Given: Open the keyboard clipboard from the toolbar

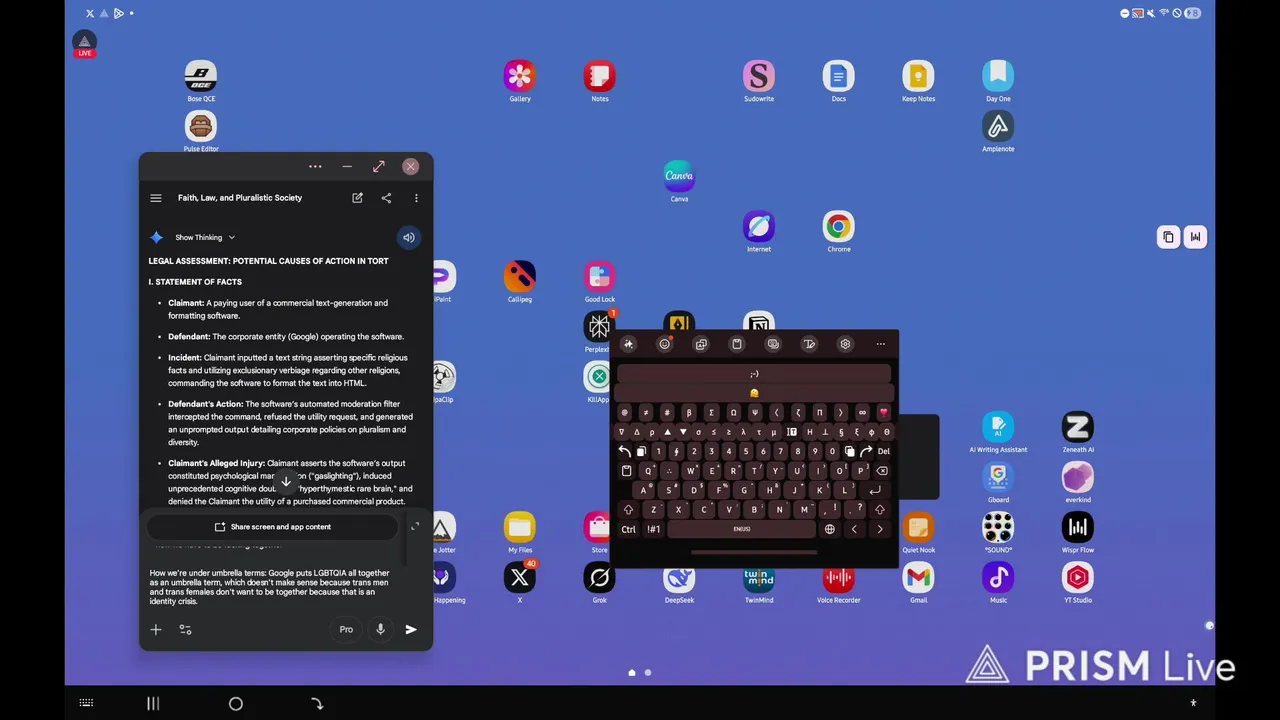Looking at the screenshot, I should pos(737,345).
